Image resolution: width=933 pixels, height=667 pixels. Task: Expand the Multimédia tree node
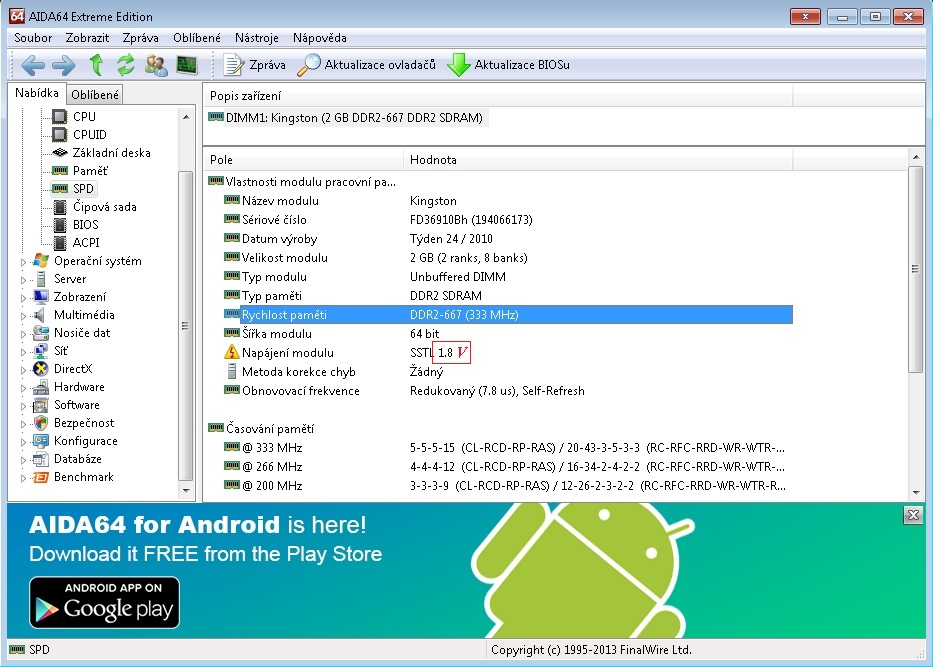(x=23, y=316)
